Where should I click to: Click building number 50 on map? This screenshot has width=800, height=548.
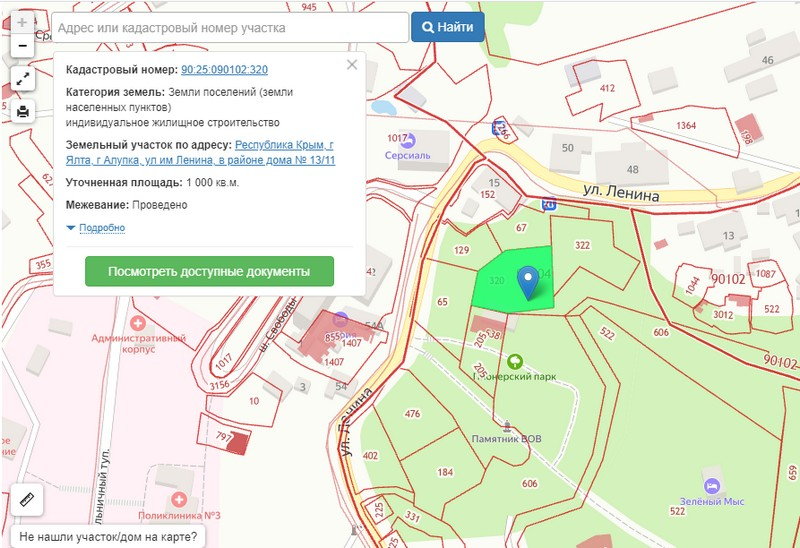point(567,148)
